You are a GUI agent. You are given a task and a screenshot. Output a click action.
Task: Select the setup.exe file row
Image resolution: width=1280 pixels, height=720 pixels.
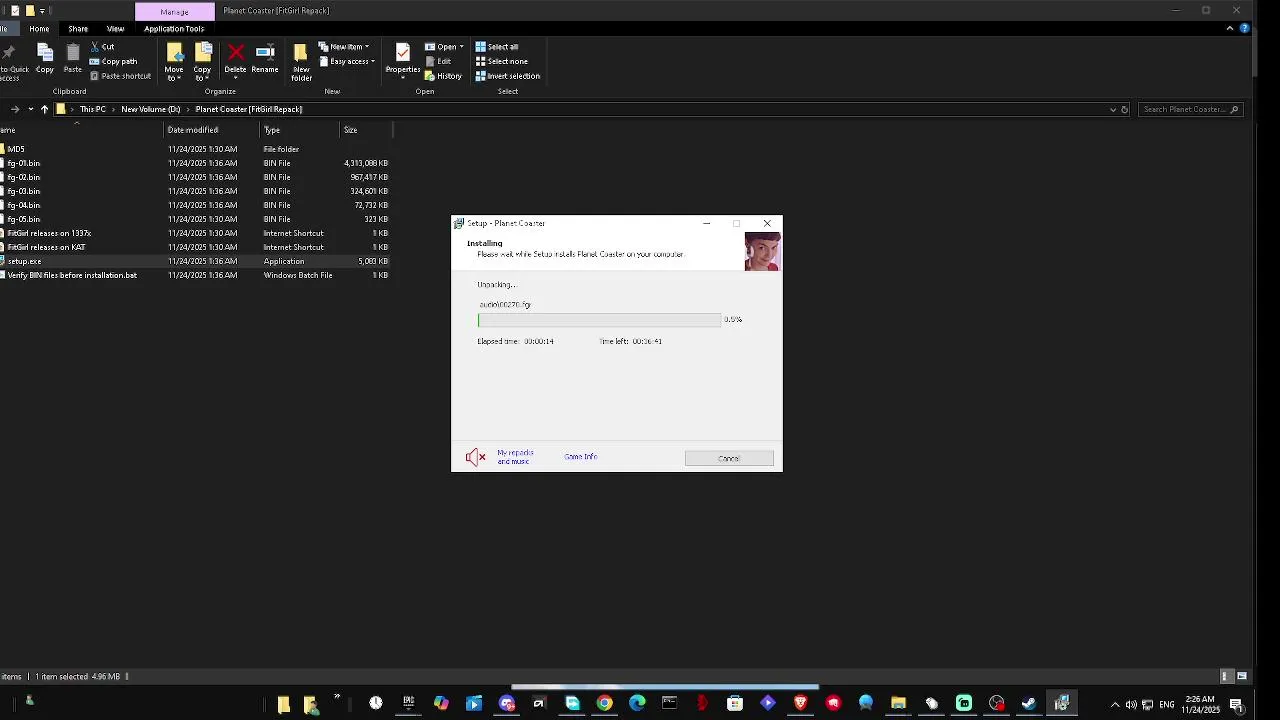pos(195,261)
